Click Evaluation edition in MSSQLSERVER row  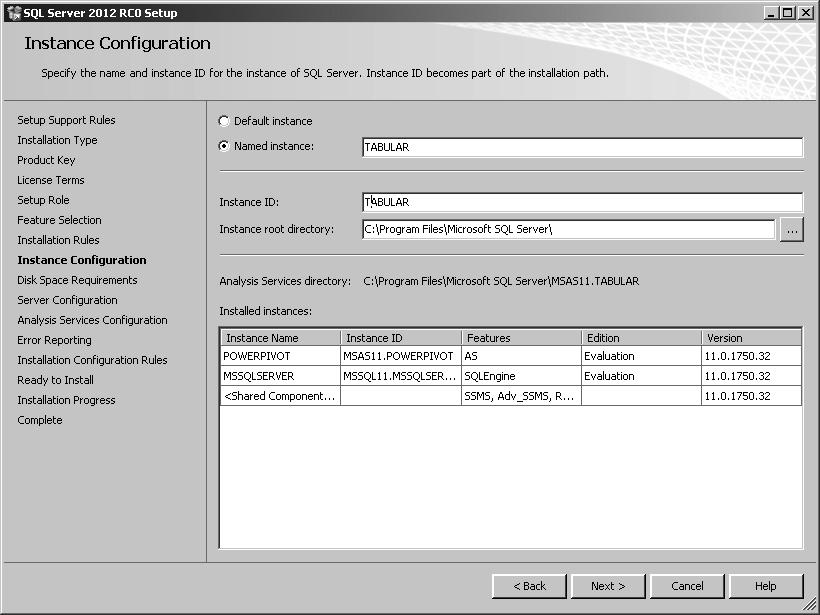click(641, 376)
